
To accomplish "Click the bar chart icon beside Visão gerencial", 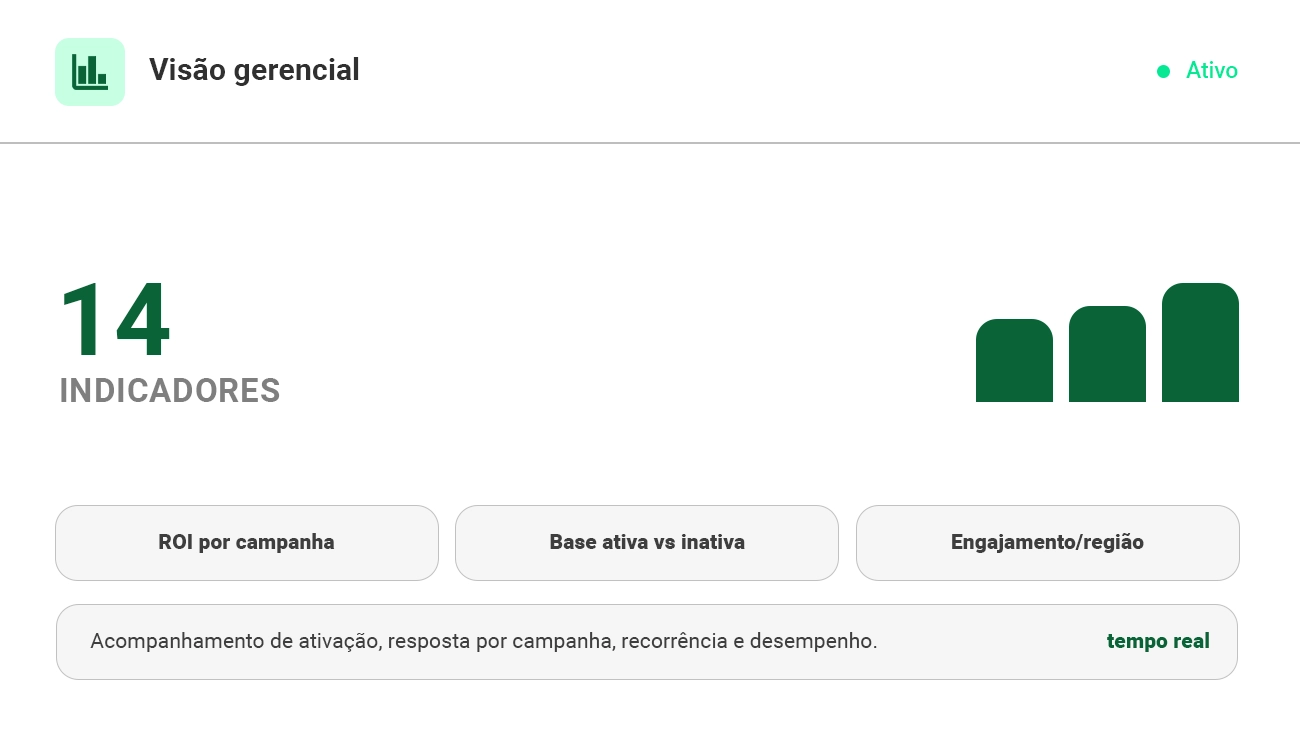I will 90,71.
